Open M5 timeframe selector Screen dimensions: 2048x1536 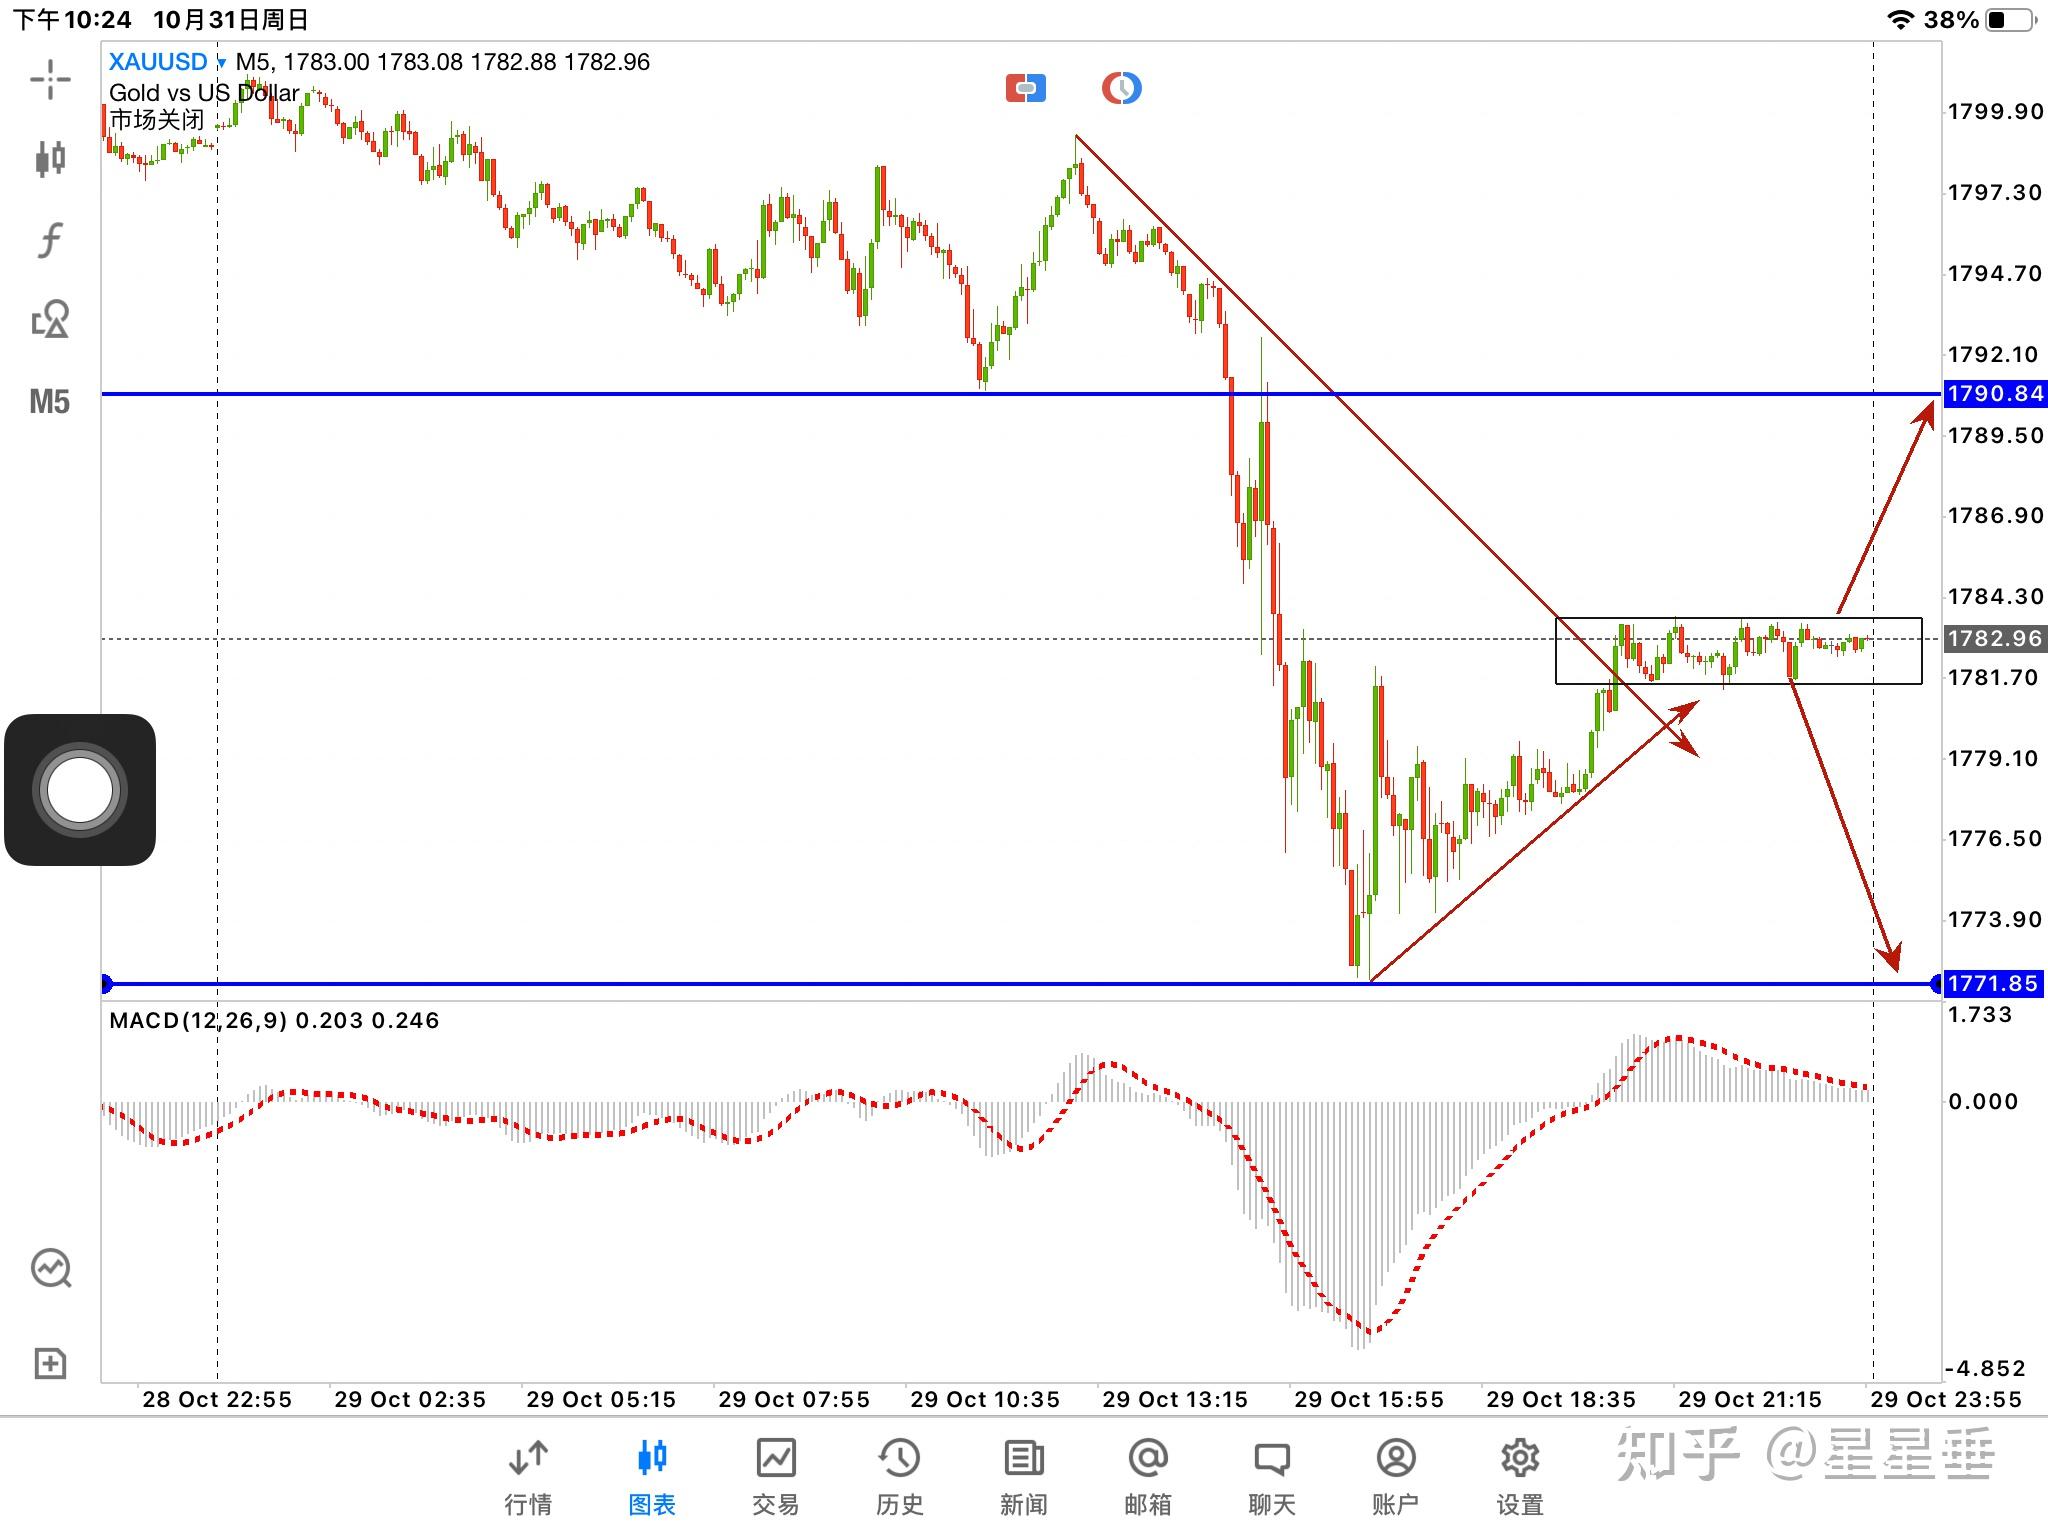[x=50, y=402]
